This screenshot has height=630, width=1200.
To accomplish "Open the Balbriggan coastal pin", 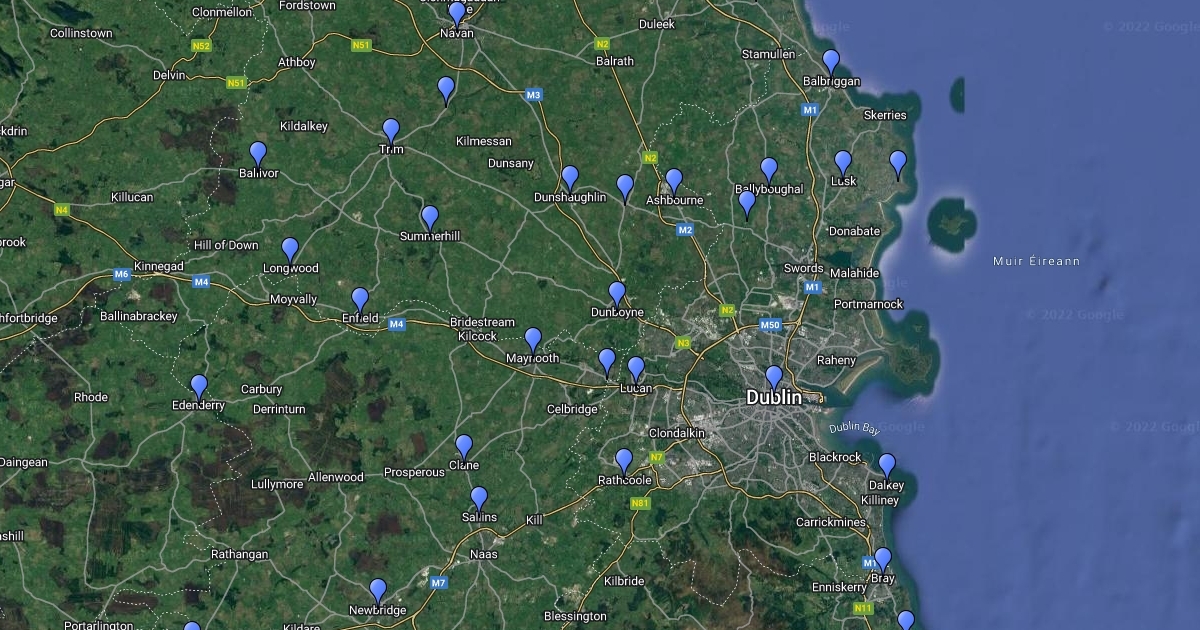I will pyautogui.click(x=831, y=63).
